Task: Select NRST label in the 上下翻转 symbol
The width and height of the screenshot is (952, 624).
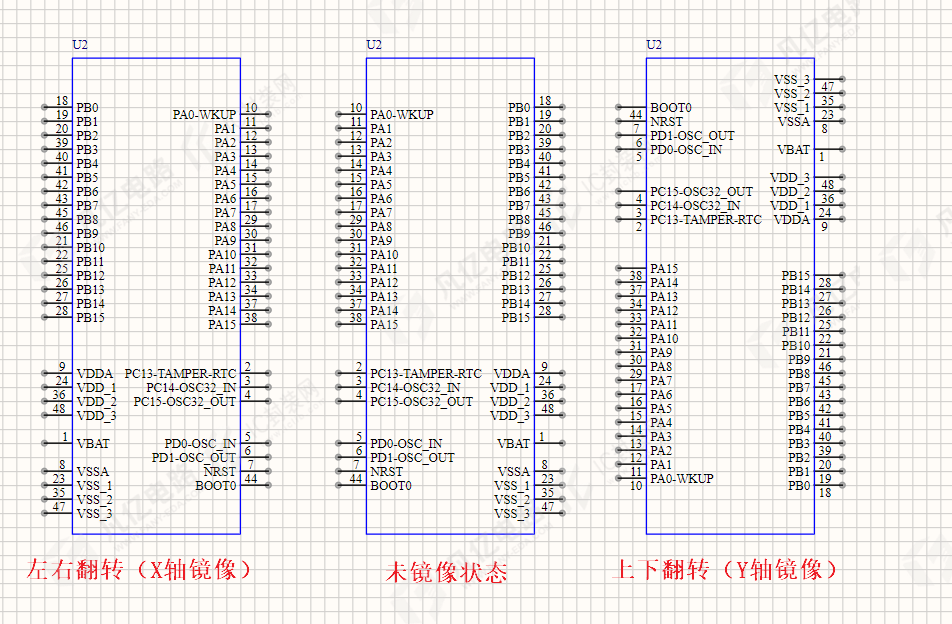Action: coord(667,121)
